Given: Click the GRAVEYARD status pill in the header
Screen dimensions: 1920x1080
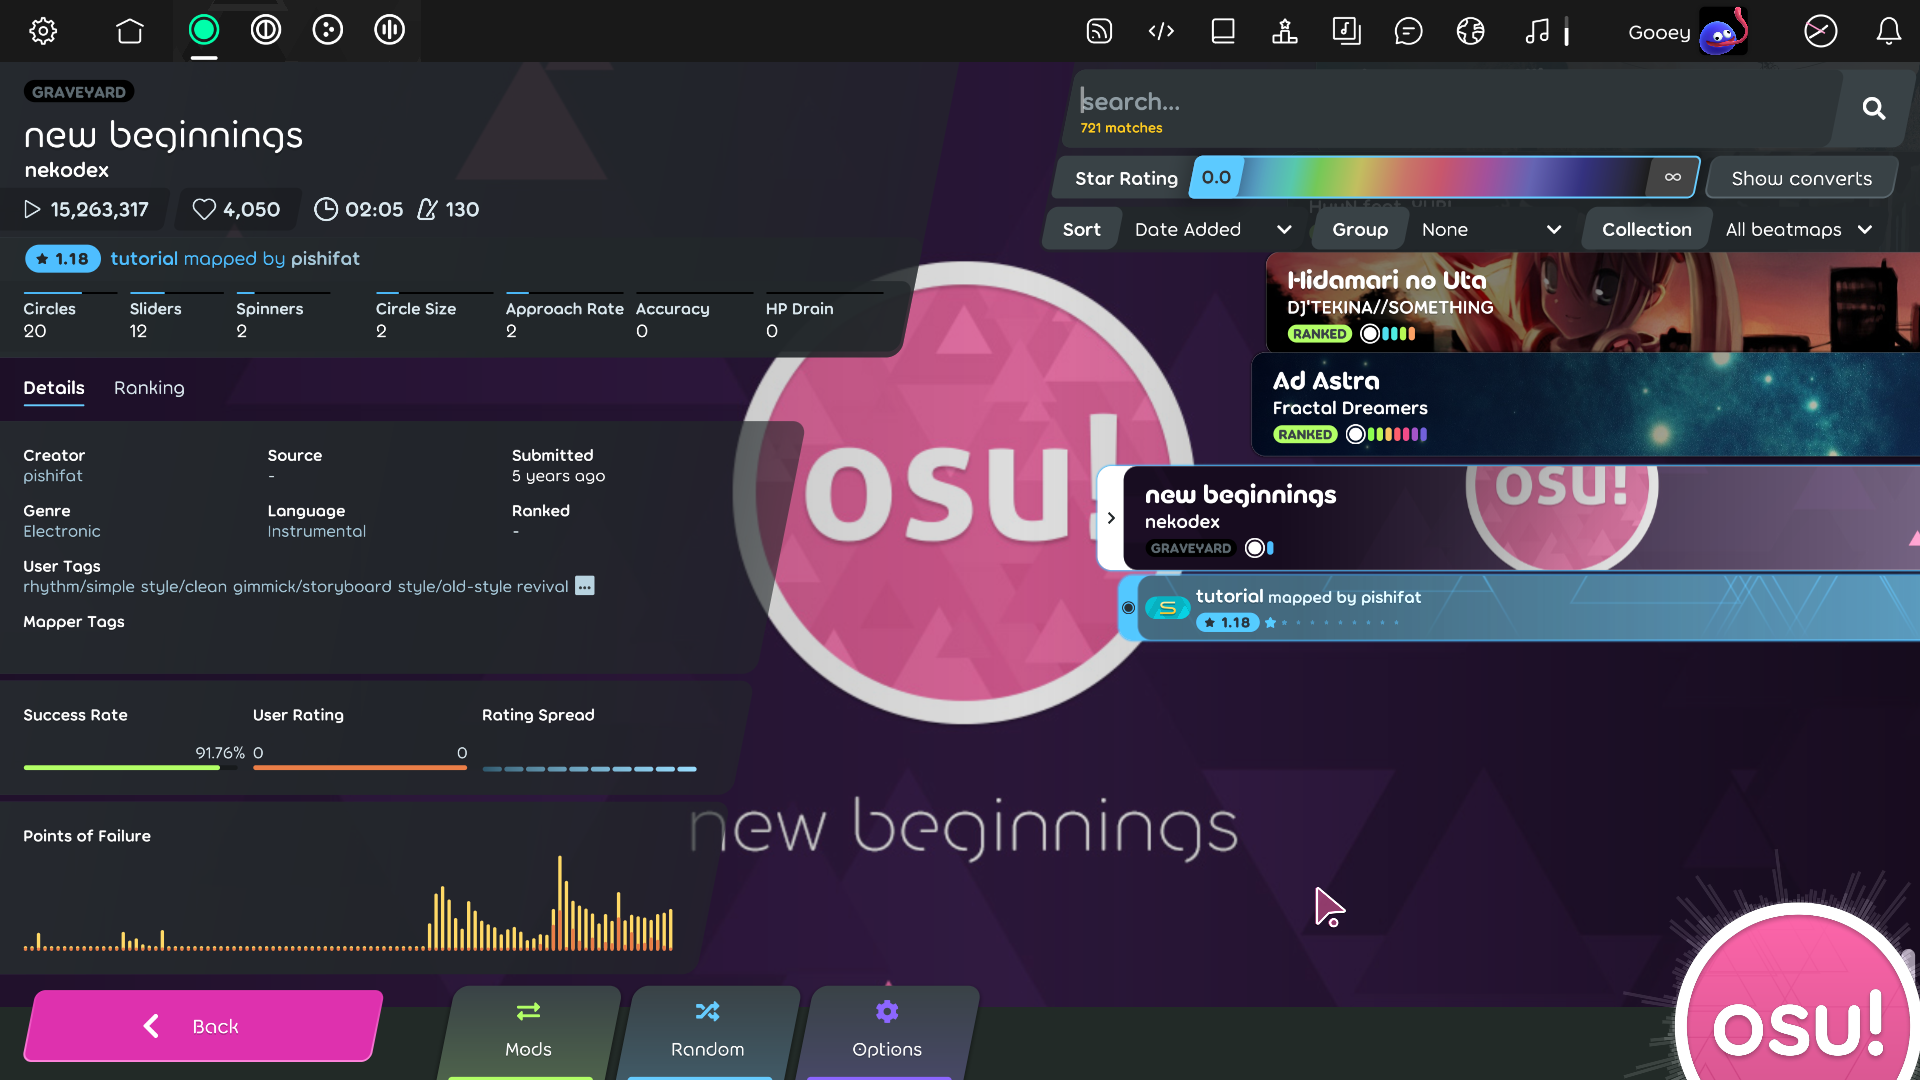Looking at the screenshot, I should pos(79,92).
